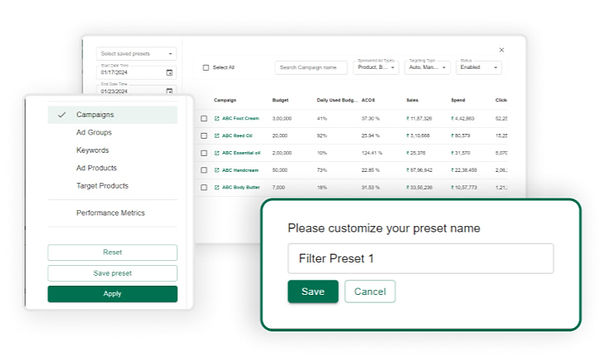The height and width of the screenshot is (363, 600).
Task: Open the Status dropdown showing Enabled
Action: 479,67
